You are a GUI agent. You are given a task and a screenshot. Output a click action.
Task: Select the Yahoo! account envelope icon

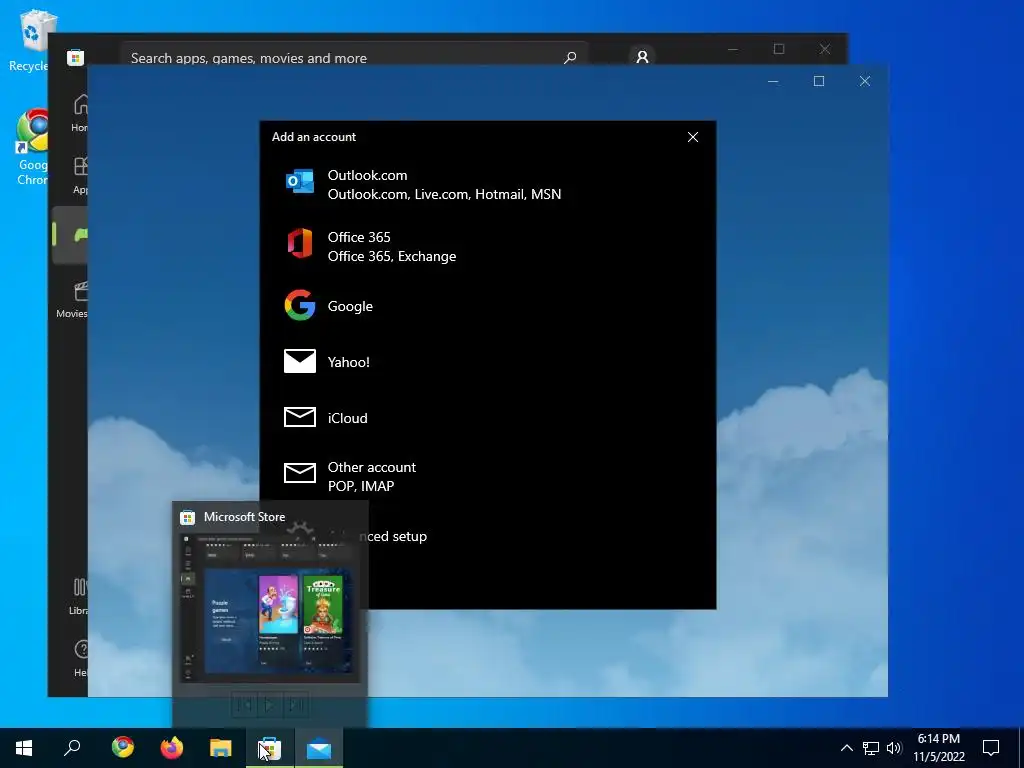(x=300, y=361)
